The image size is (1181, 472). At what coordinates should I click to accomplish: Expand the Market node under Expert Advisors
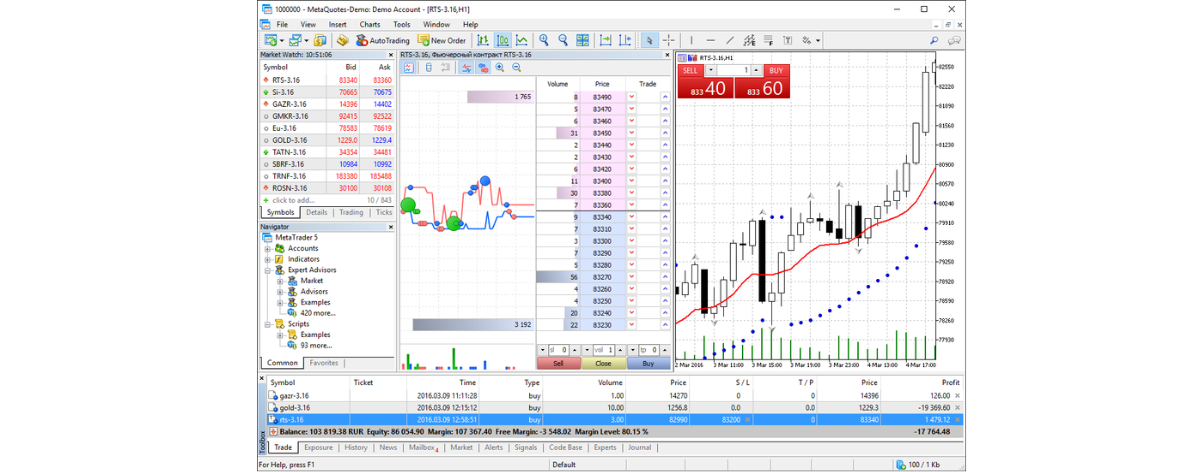(x=280, y=281)
